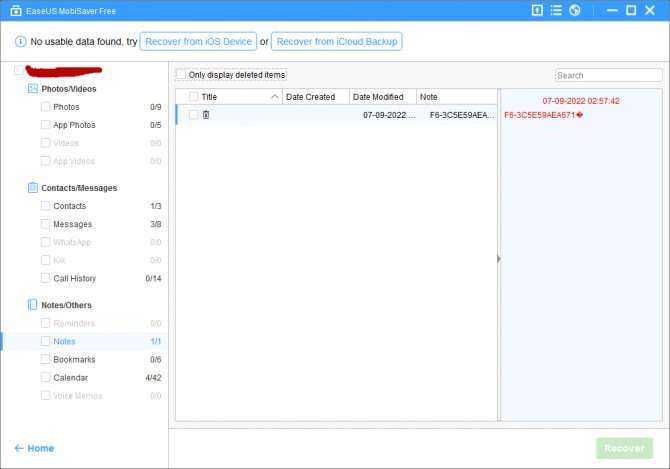Click the Contacts count 1/3
Image resolution: width=670 pixels, height=469 pixels.
click(156, 206)
